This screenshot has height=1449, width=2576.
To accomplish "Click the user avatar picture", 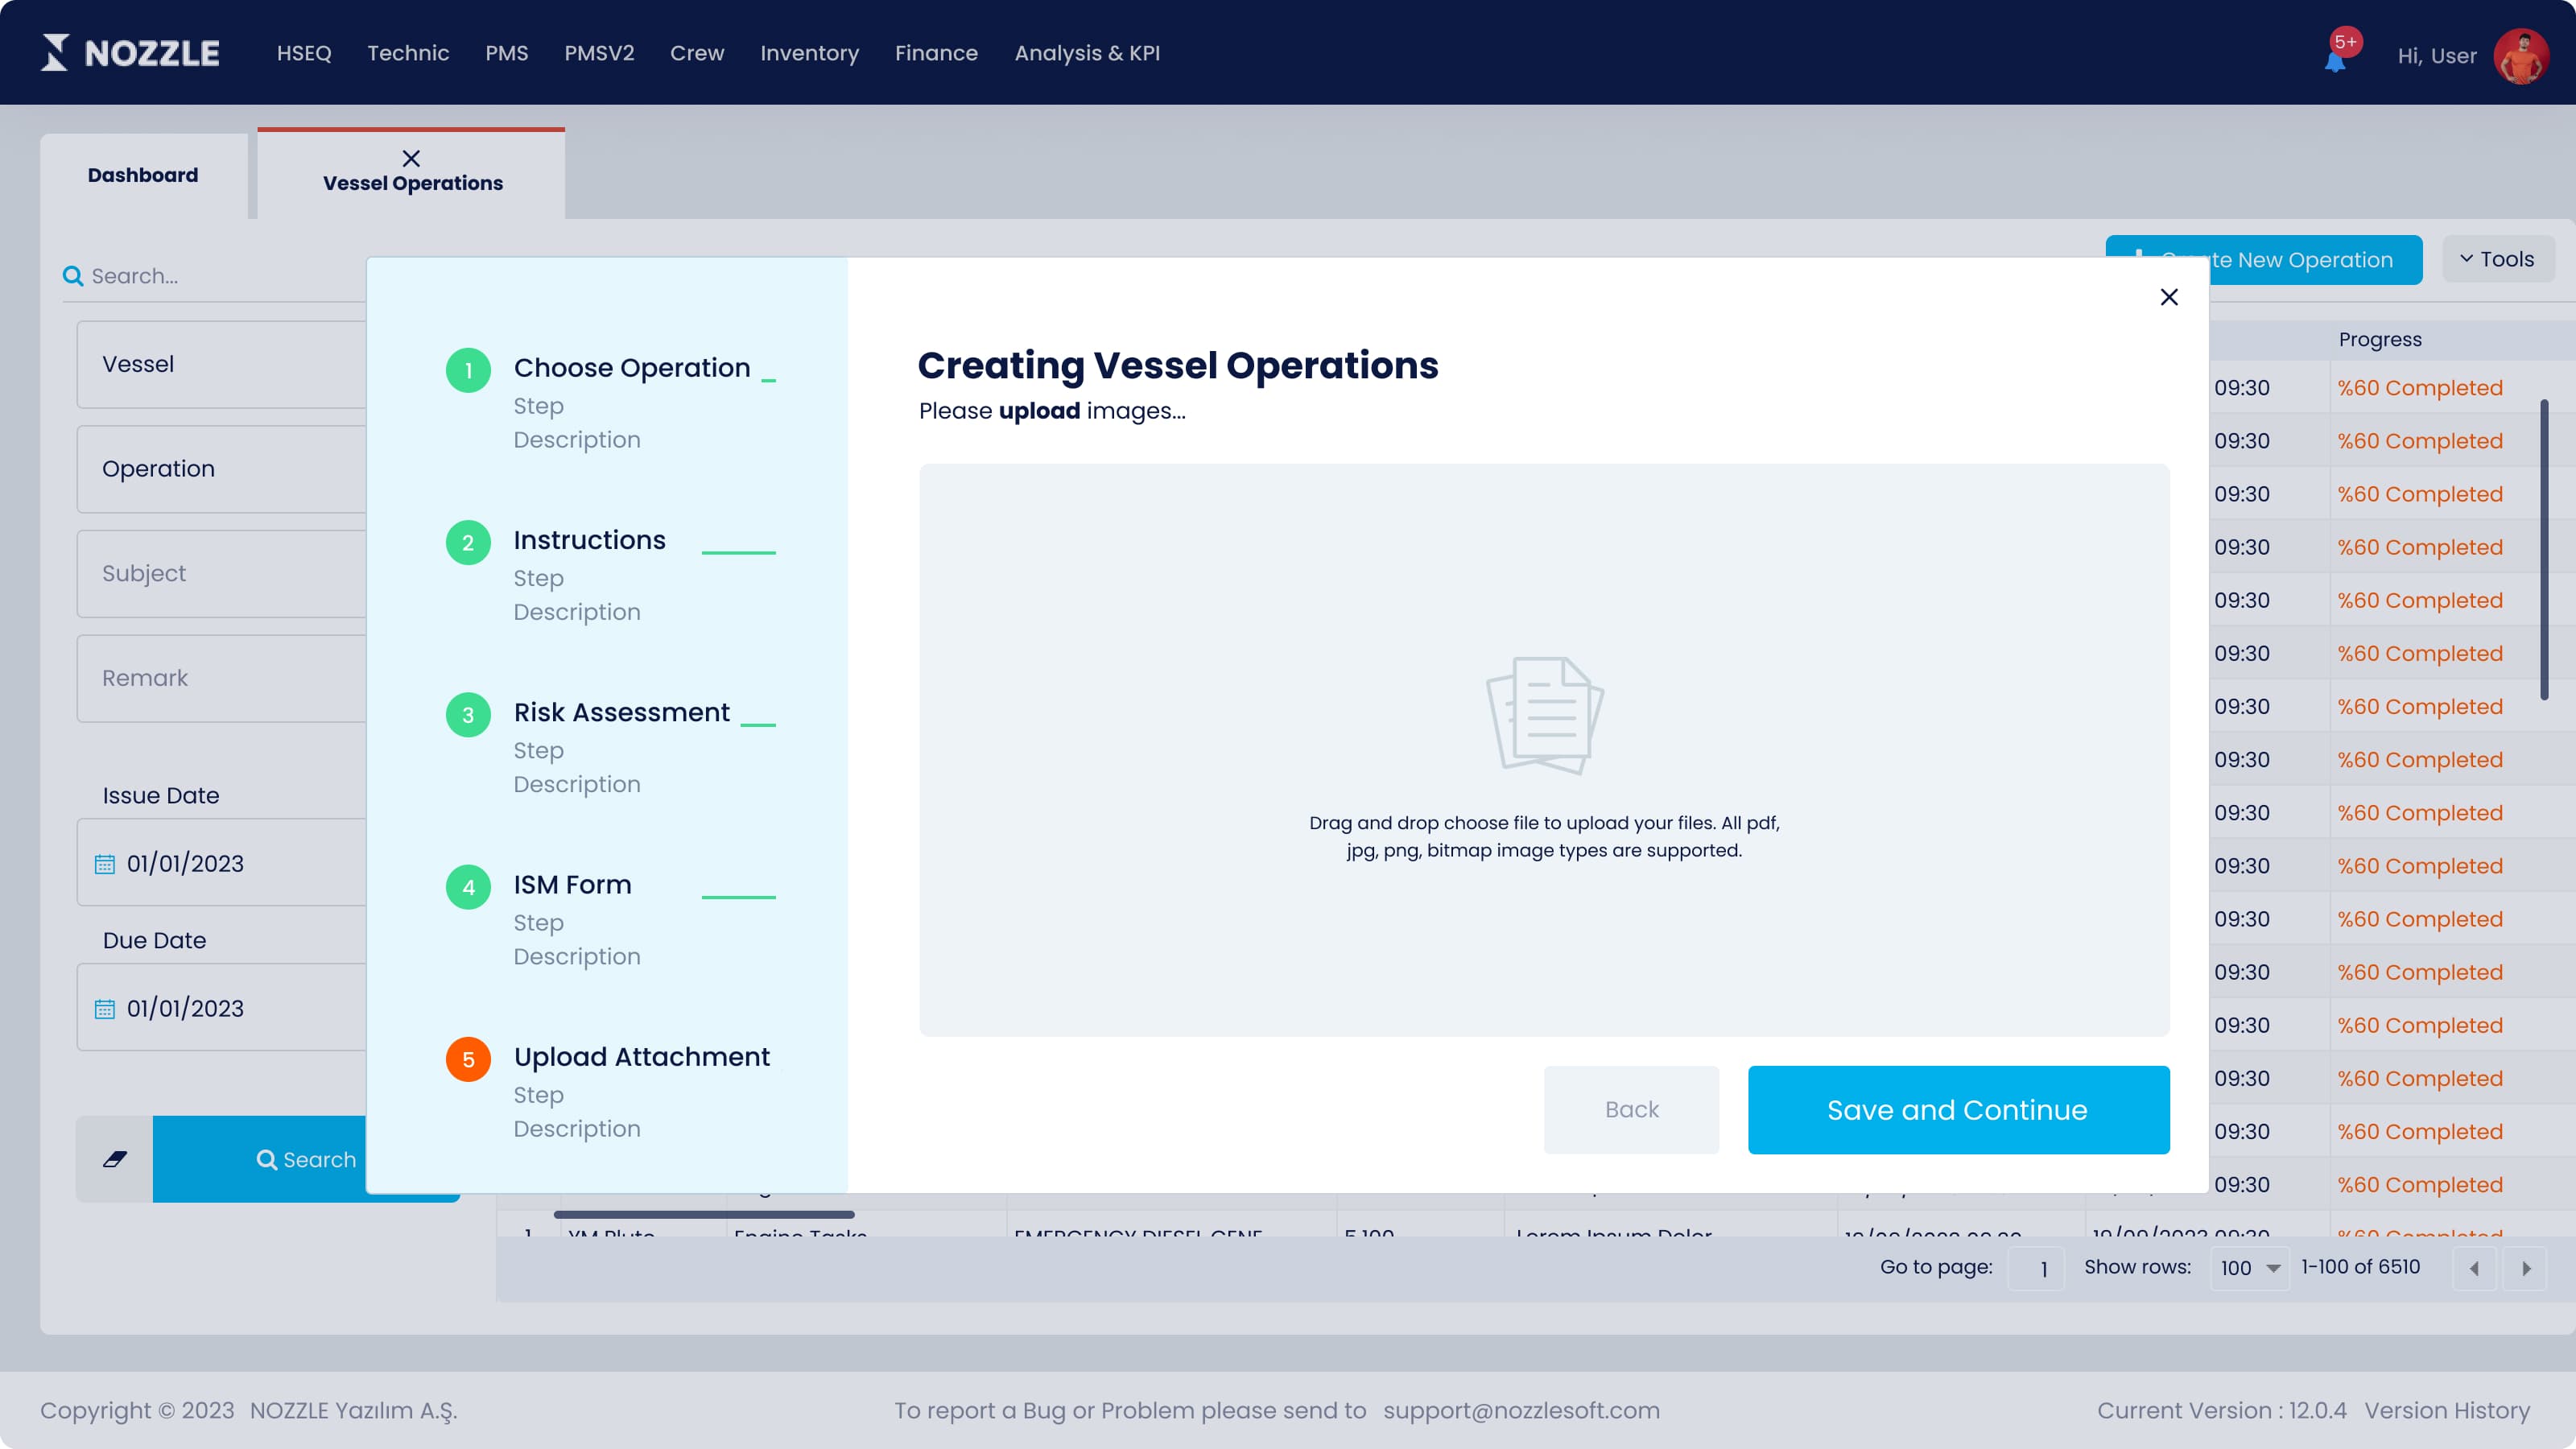I will [x=2521, y=55].
